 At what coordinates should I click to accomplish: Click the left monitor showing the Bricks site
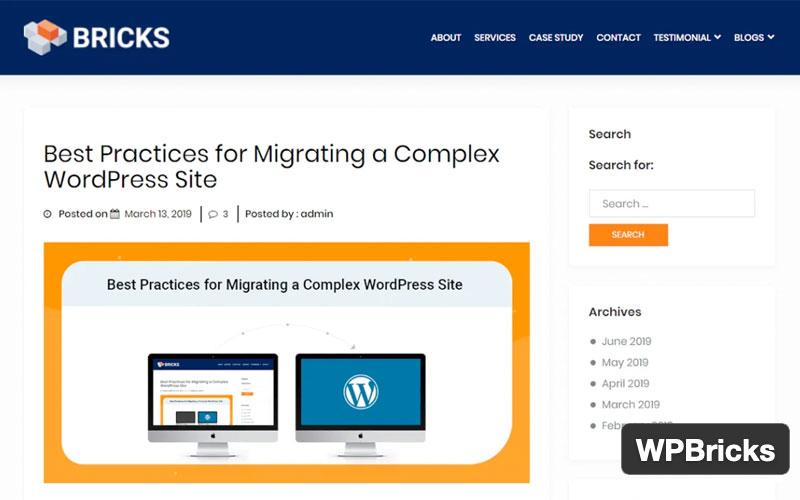(x=213, y=404)
